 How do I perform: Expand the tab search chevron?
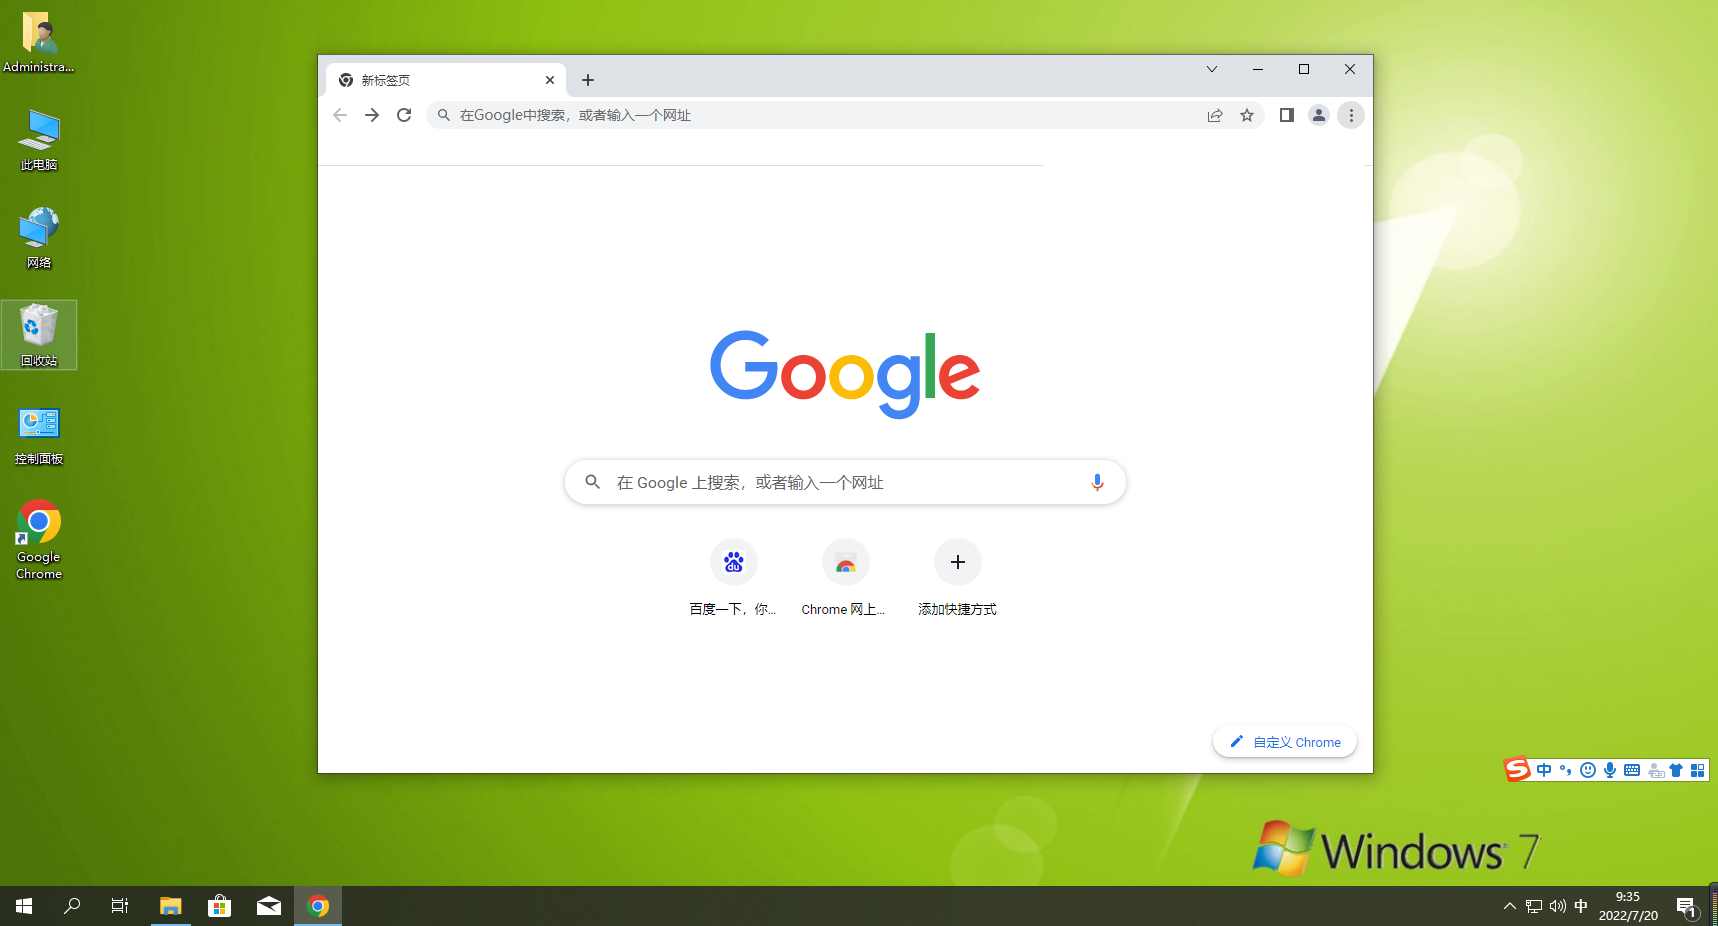pyautogui.click(x=1211, y=69)
